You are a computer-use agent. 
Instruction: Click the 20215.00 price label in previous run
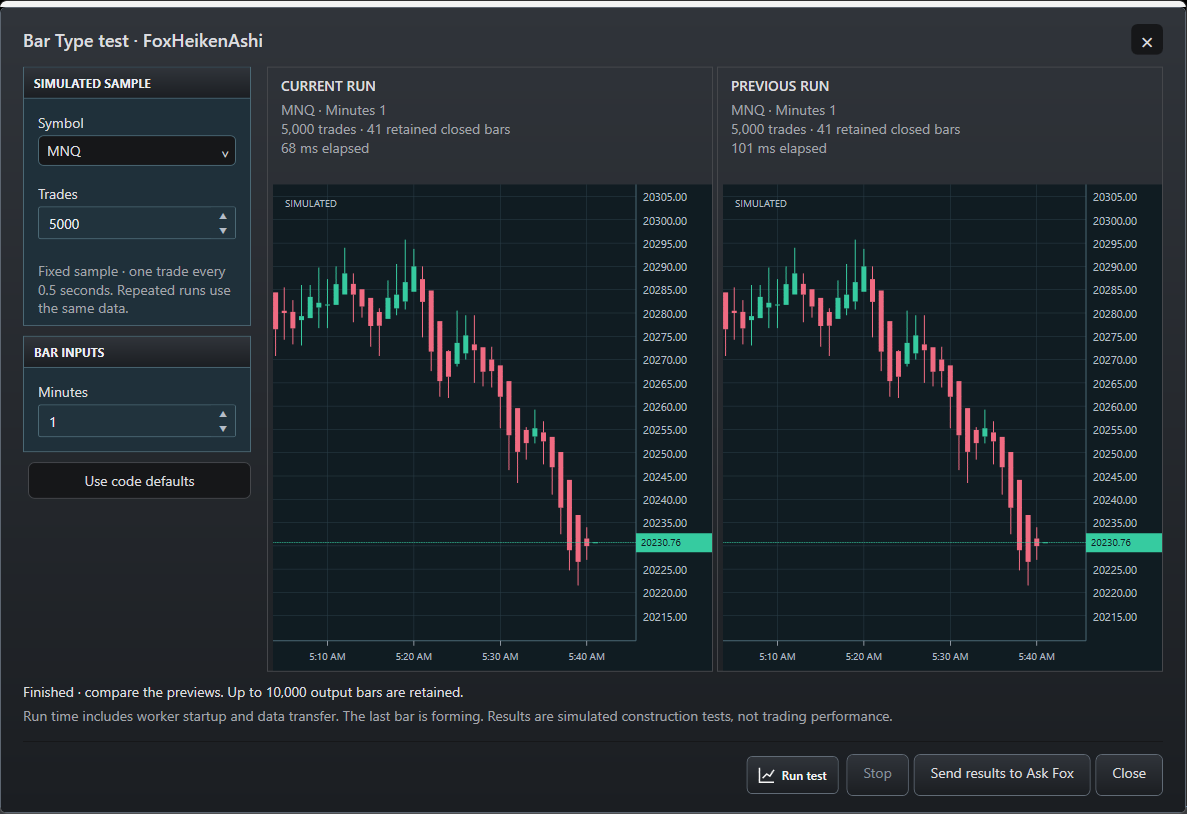click(1114, 617)
